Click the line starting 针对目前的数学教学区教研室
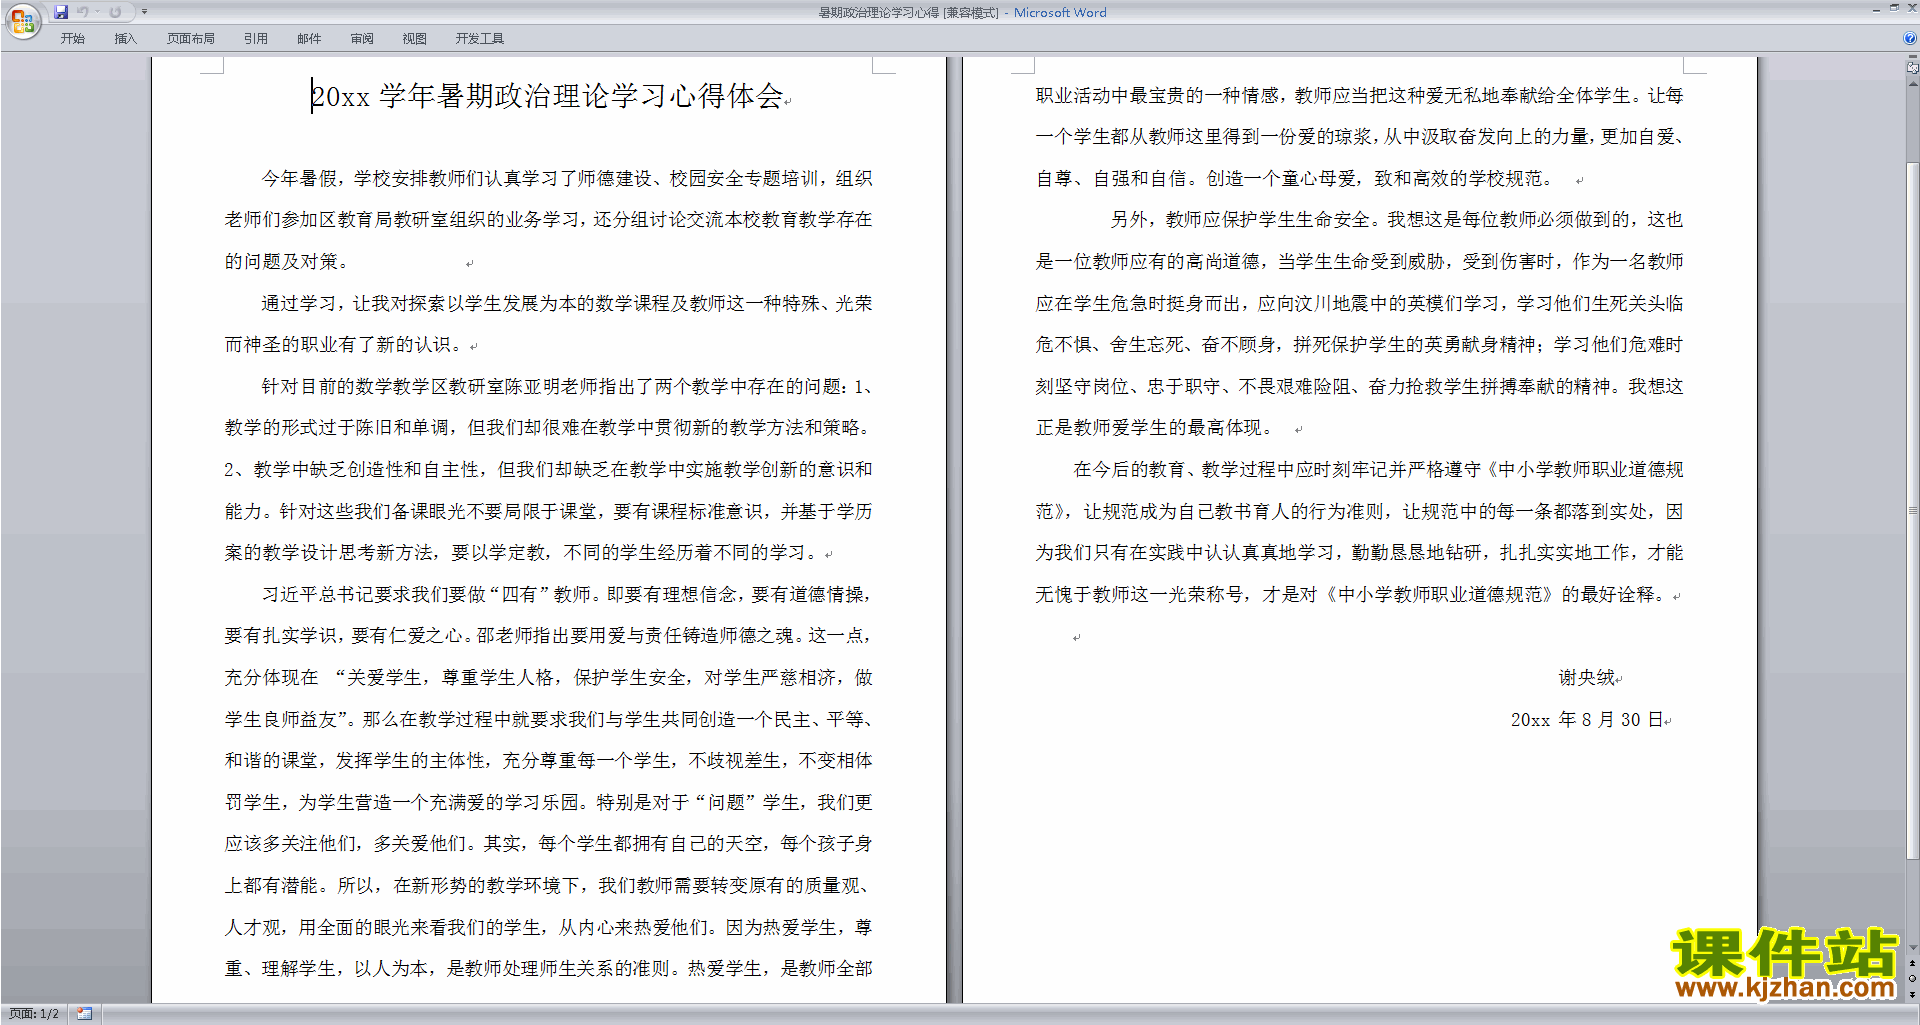 567,387
